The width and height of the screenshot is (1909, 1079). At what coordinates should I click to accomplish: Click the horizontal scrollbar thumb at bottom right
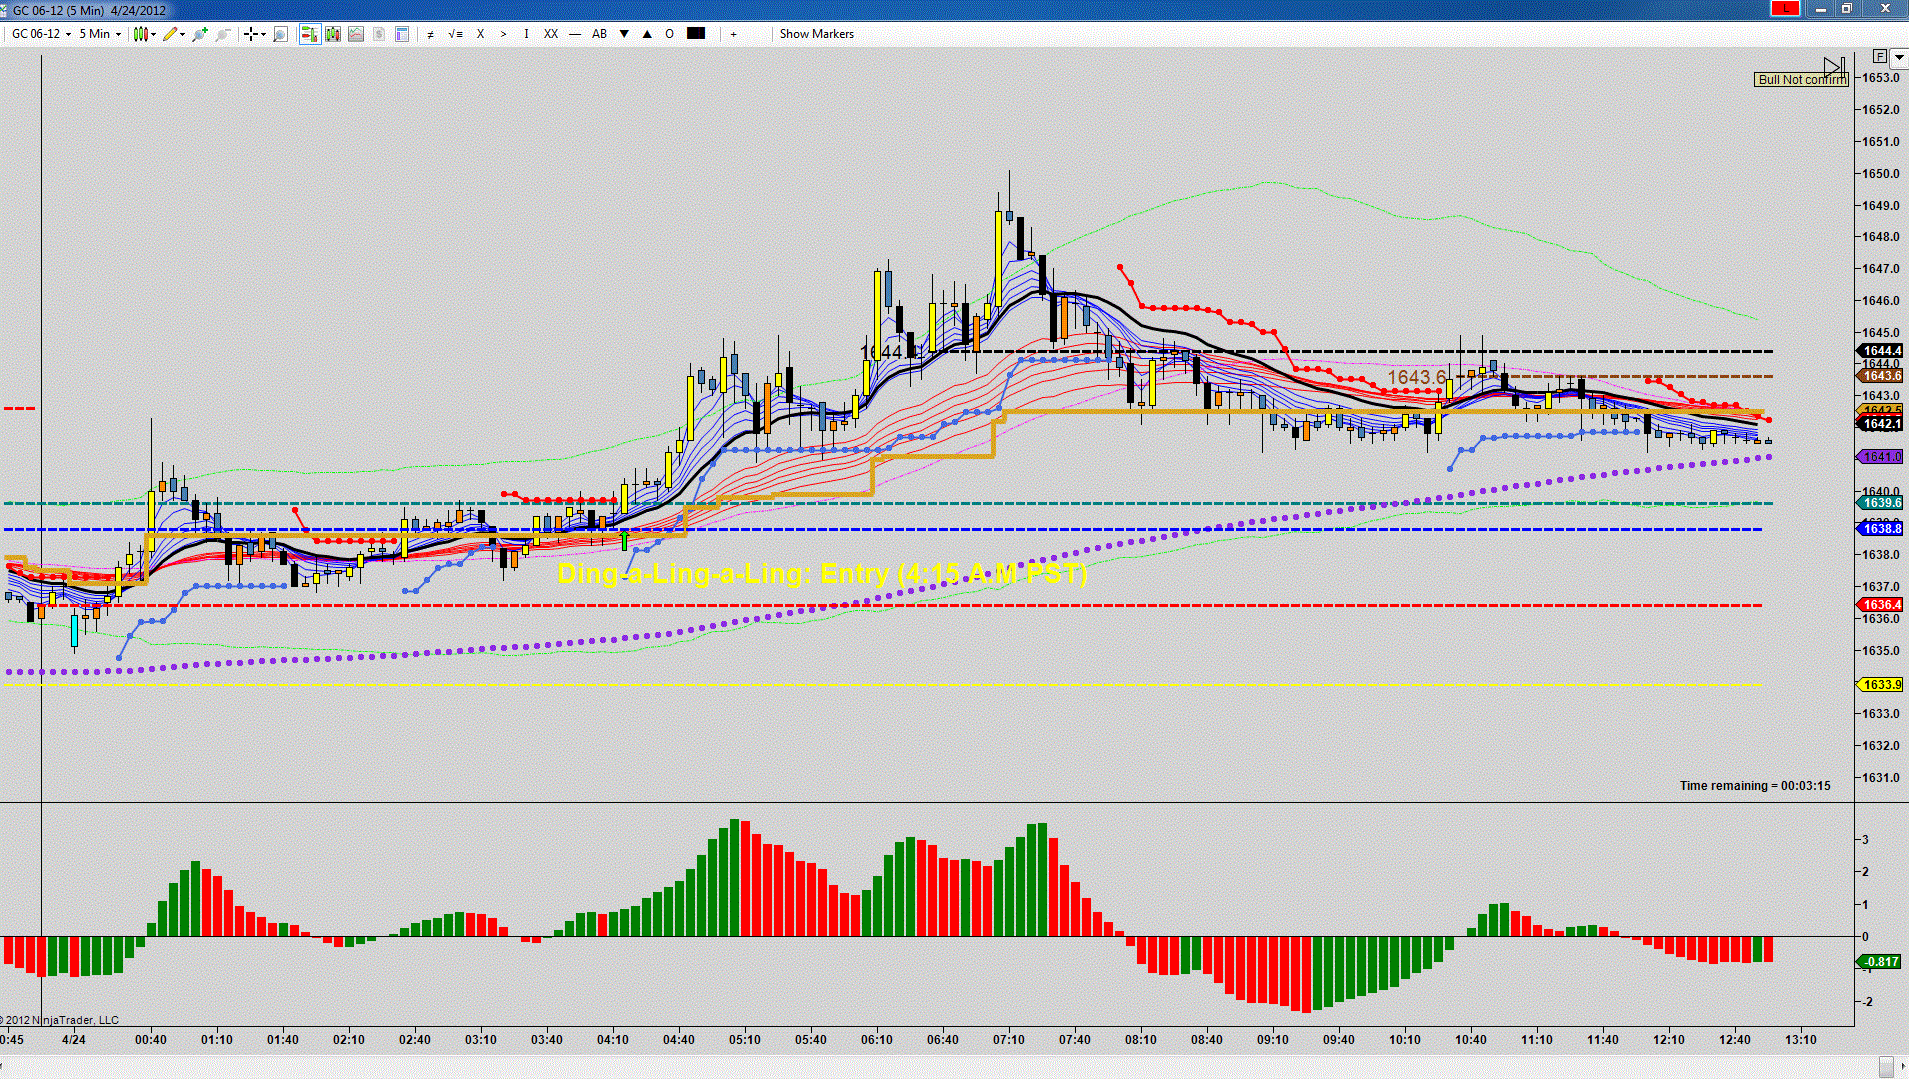(1886, 1066)
